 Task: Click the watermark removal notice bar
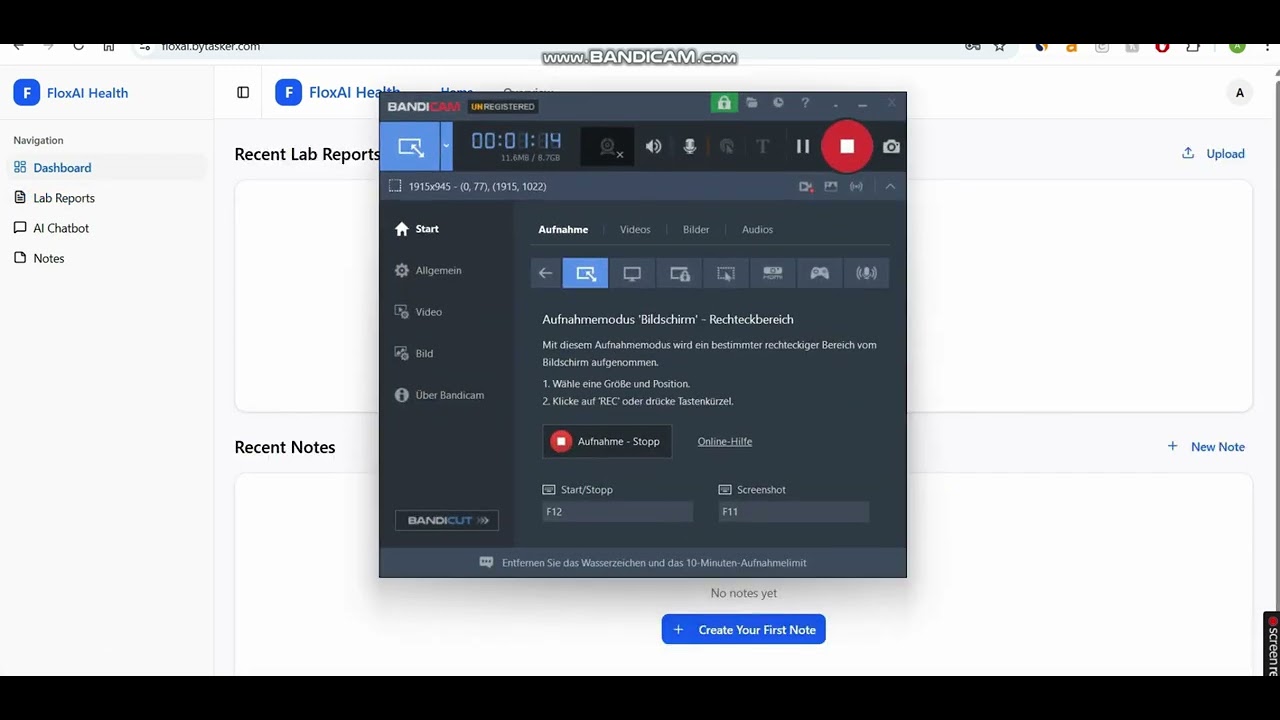(x=643, y=562)
